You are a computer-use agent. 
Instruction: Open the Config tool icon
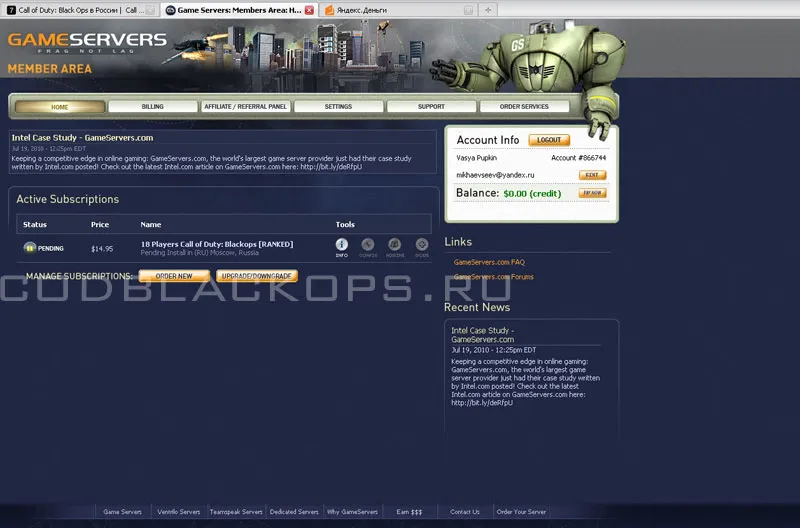pyautogui.click(x=368, y=244)
